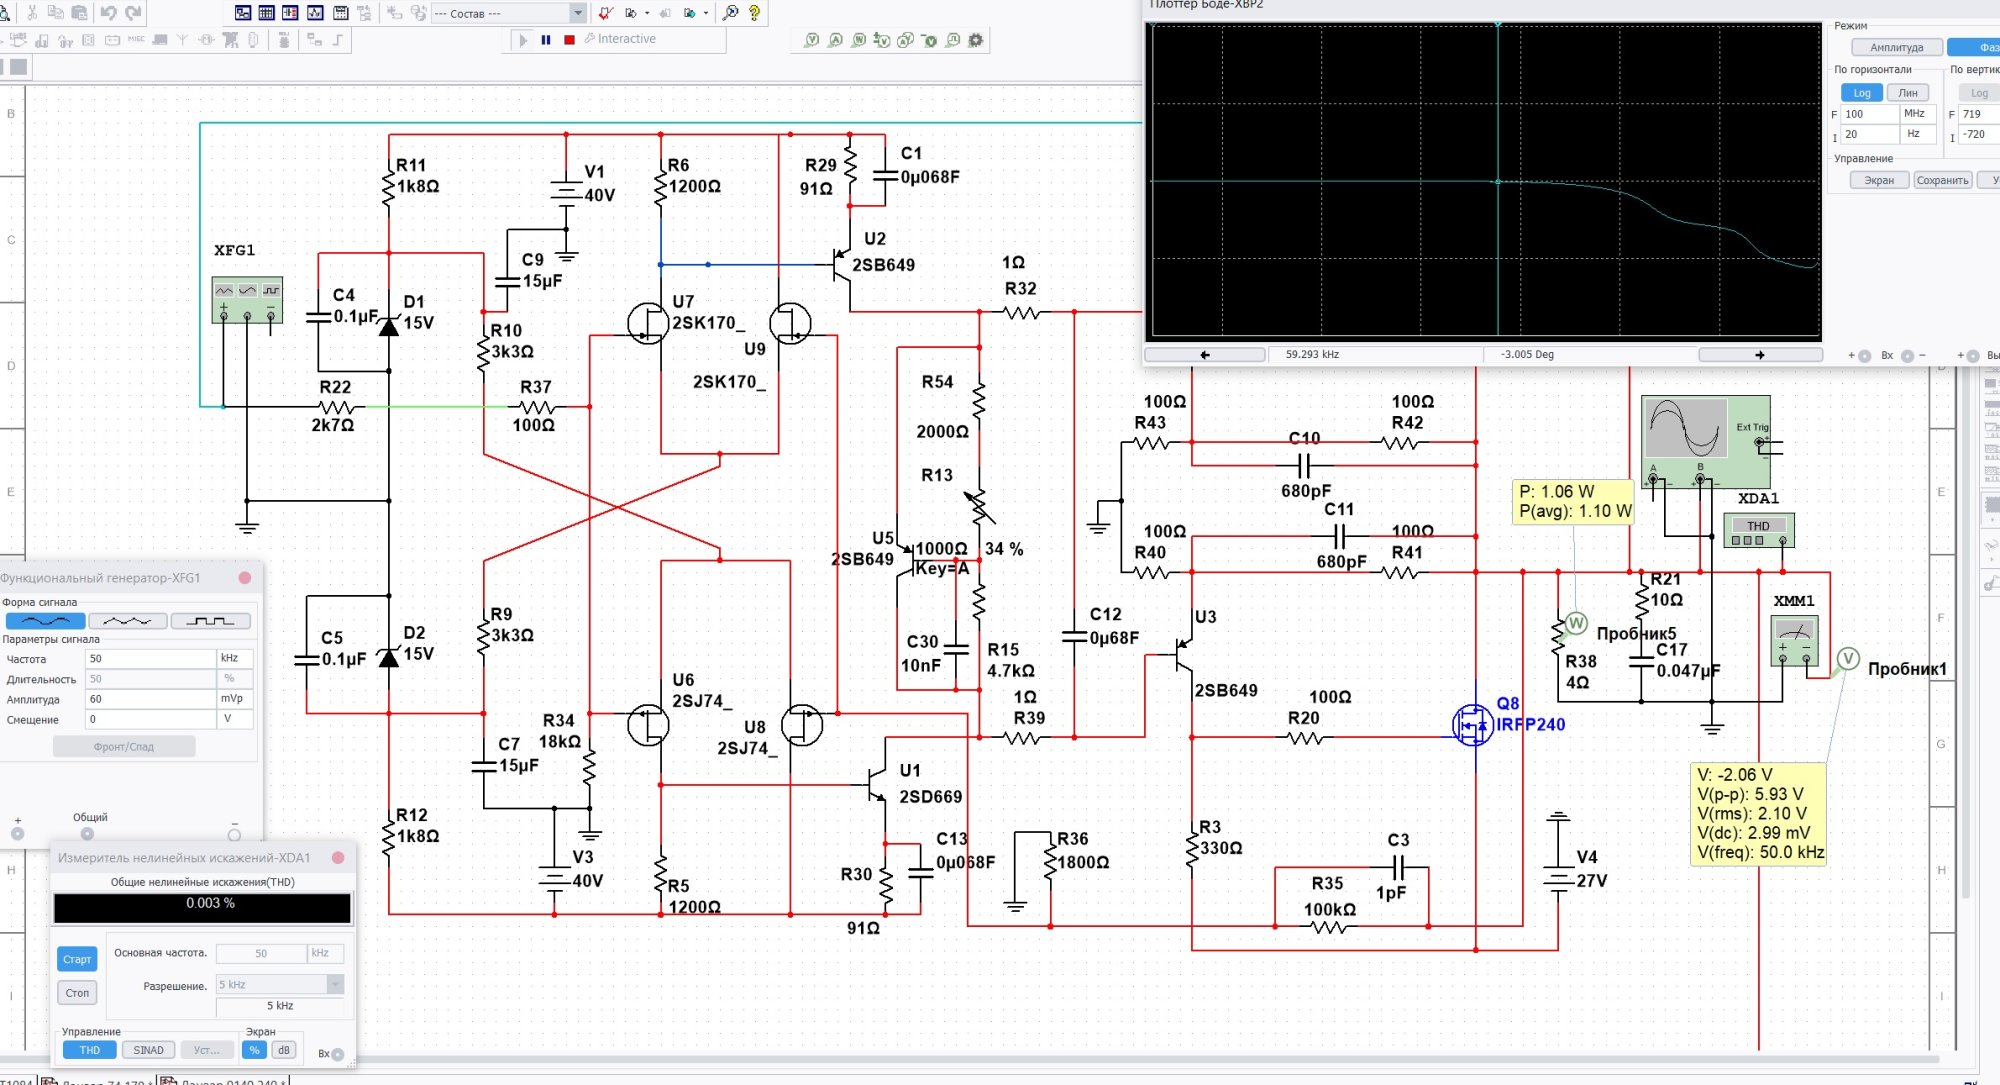Enable SINAD mode in distortion analyzer
This screenshot has height=1085, width=2000.
click(148, 1050)
